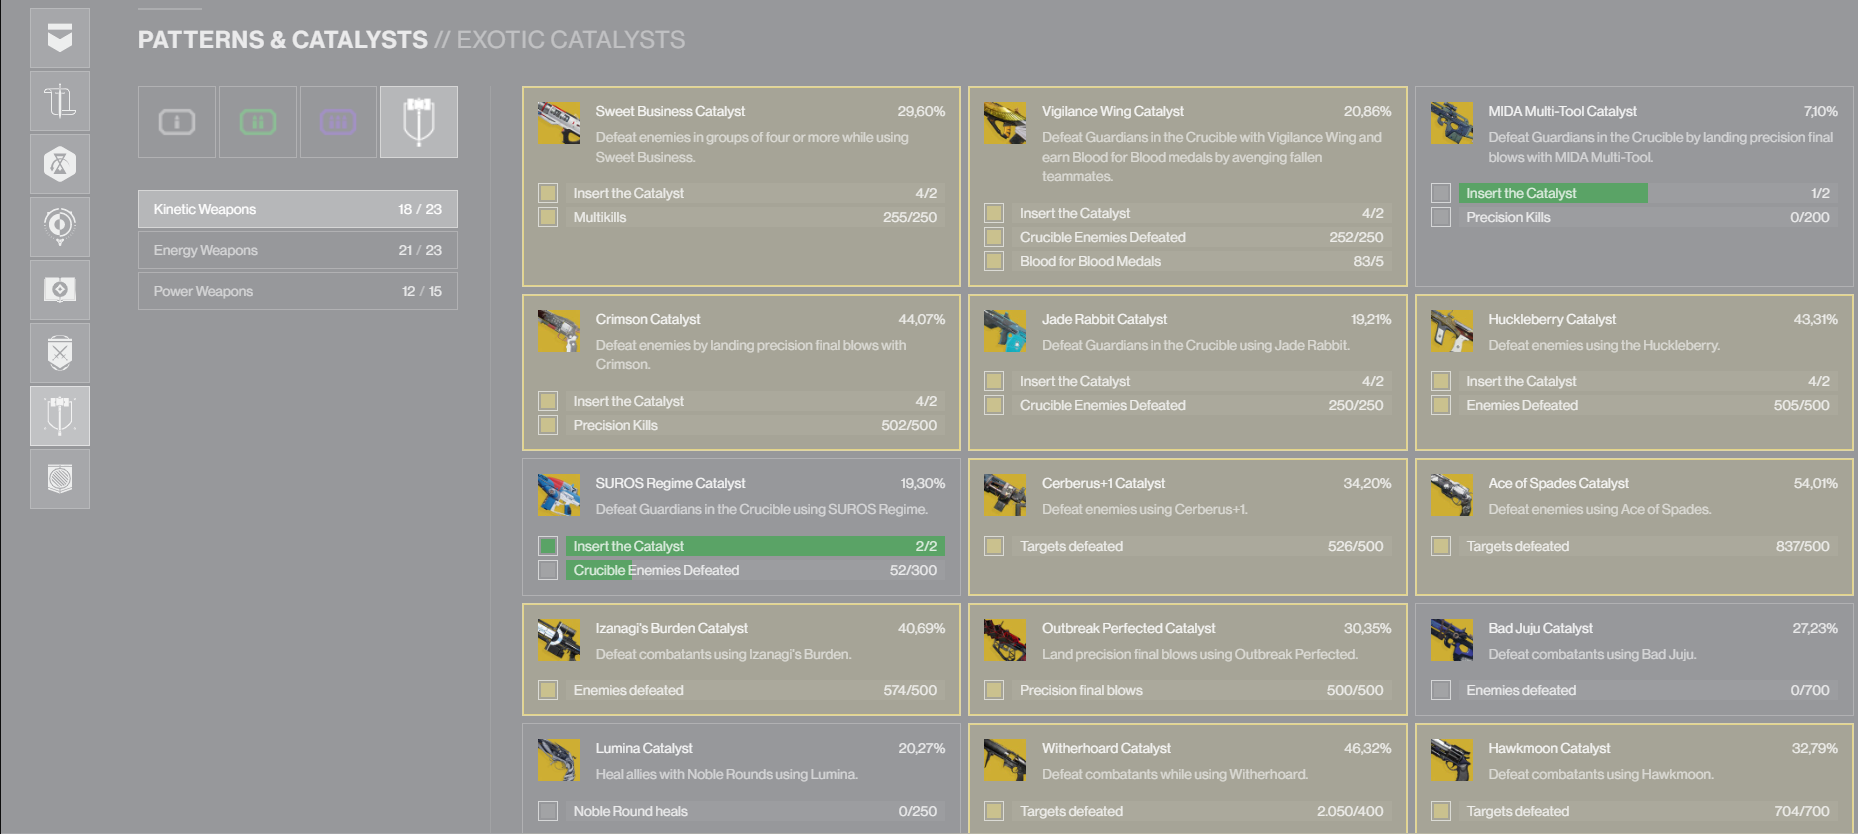The height and width of the screenshot is (834, 1858).
Task: Switch to the purple tier III category tab
Action: click(x=338, y=122)
